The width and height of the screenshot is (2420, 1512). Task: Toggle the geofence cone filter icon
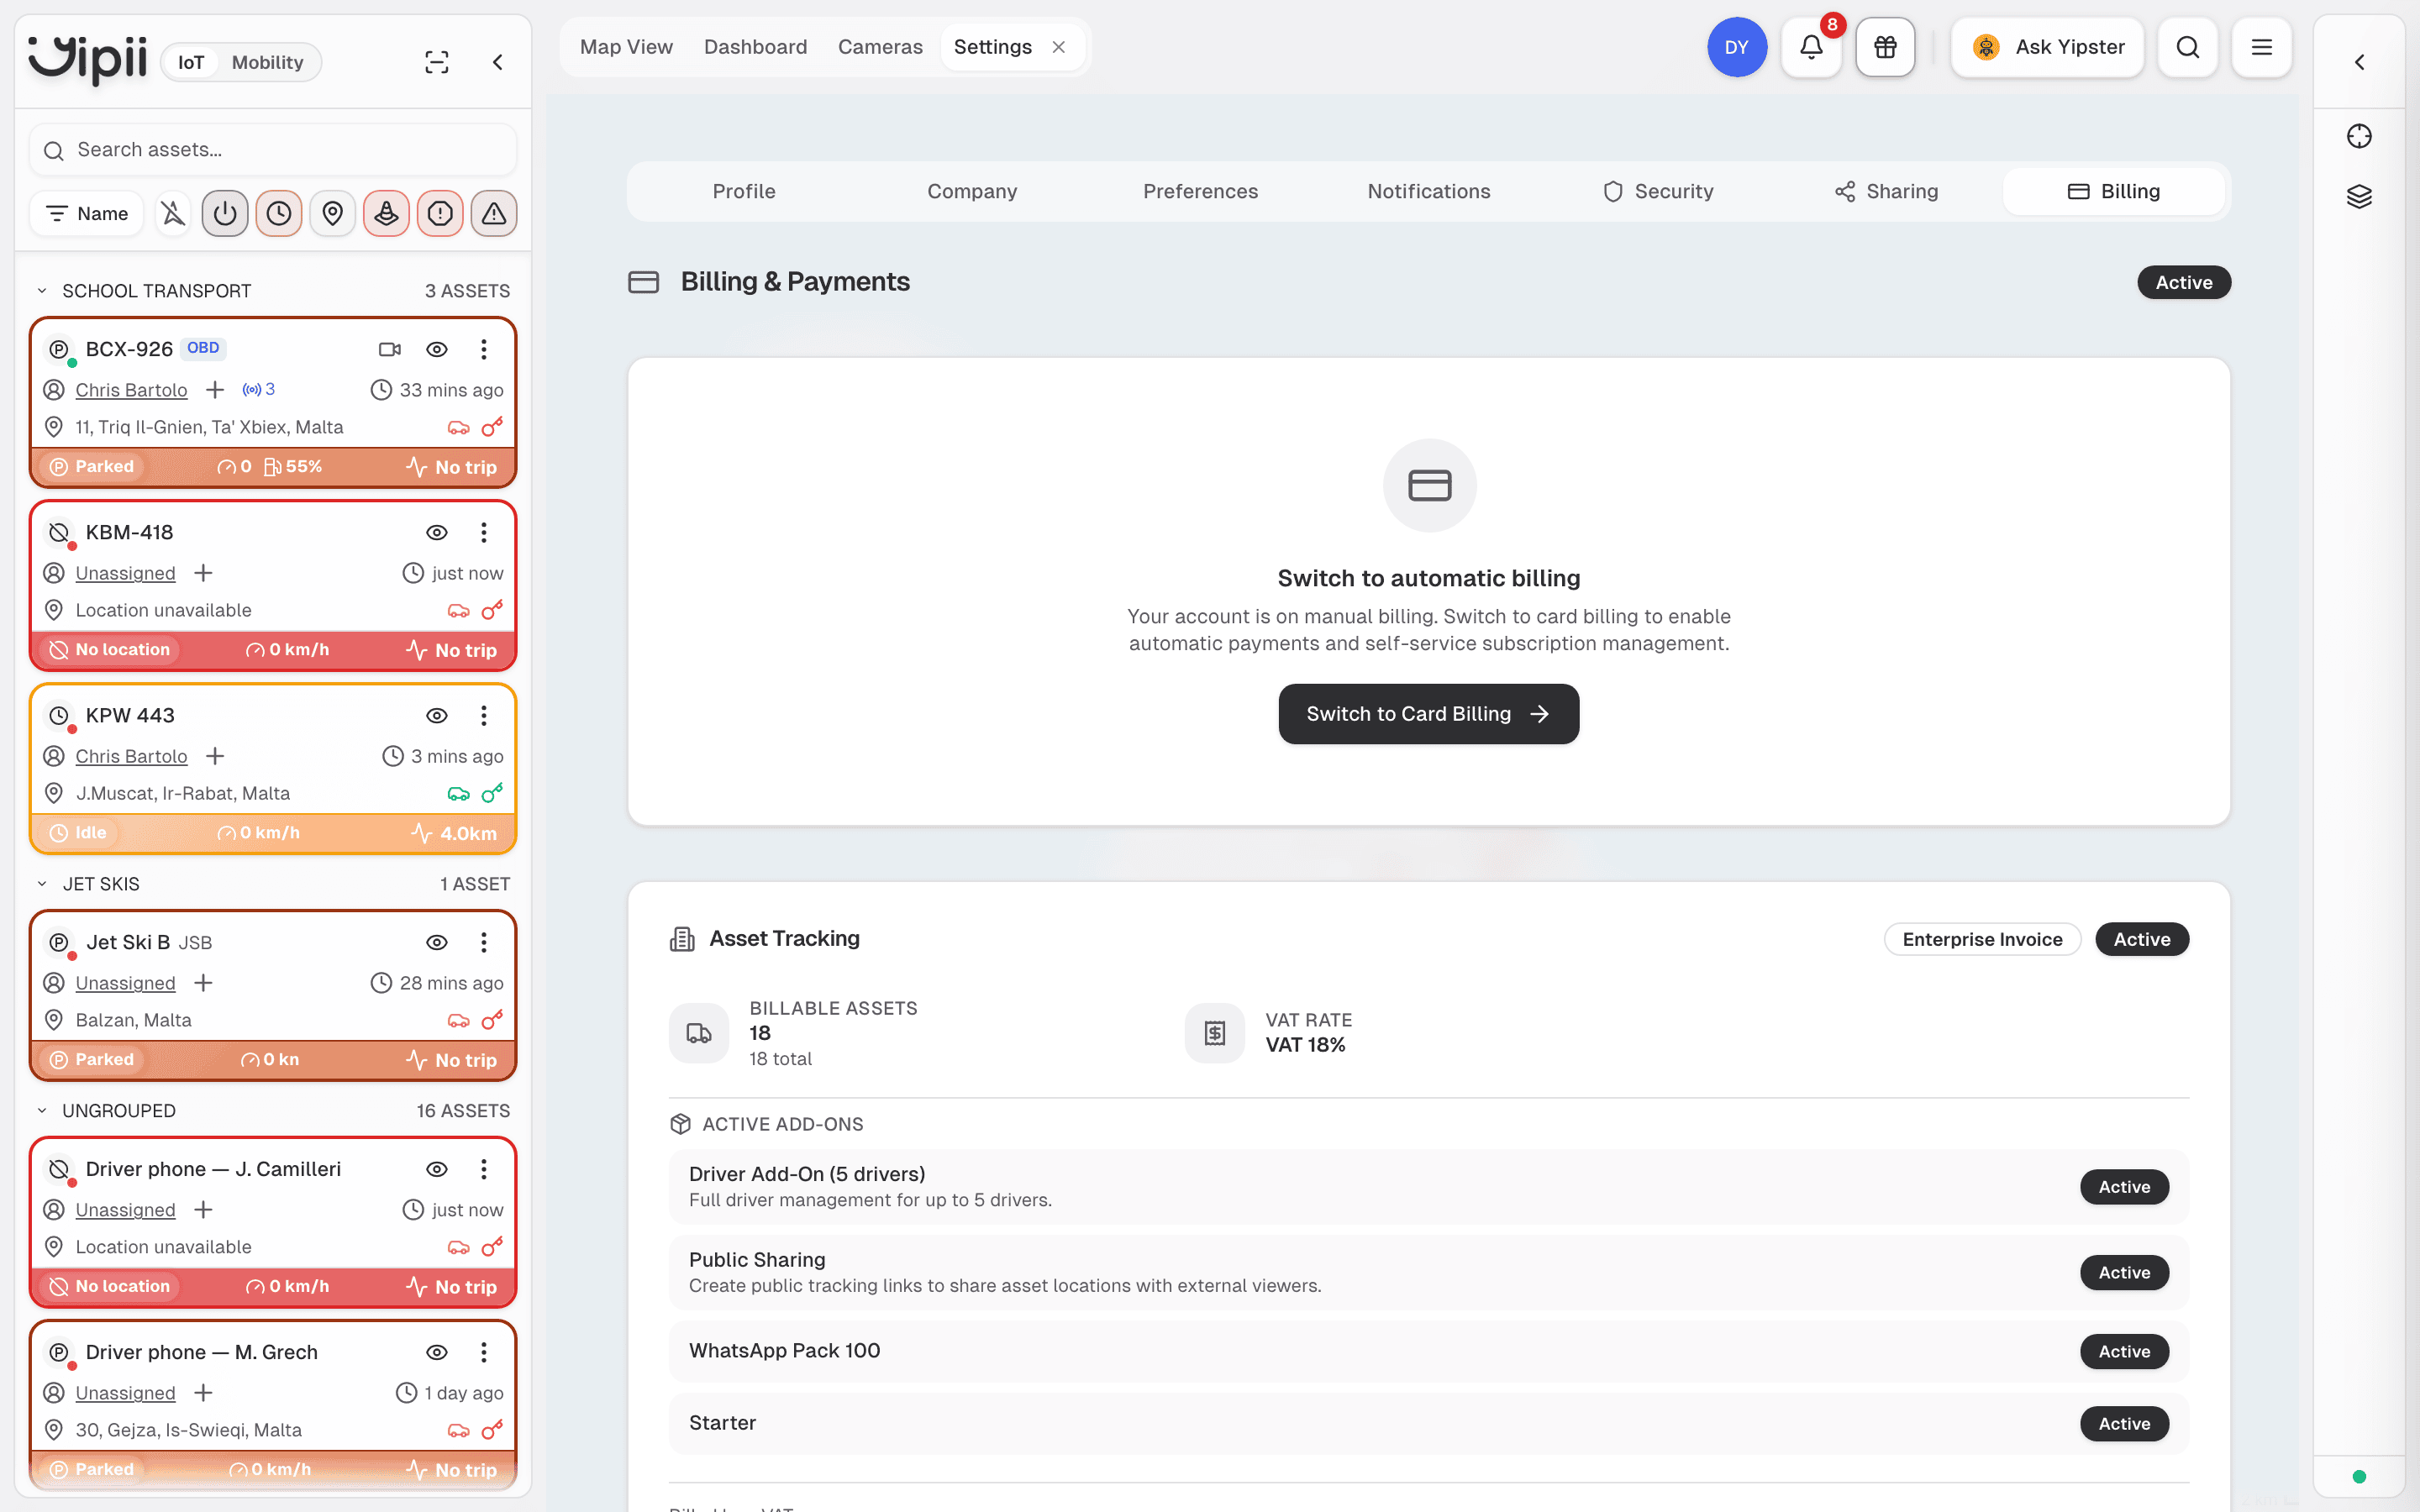[387, 213]
